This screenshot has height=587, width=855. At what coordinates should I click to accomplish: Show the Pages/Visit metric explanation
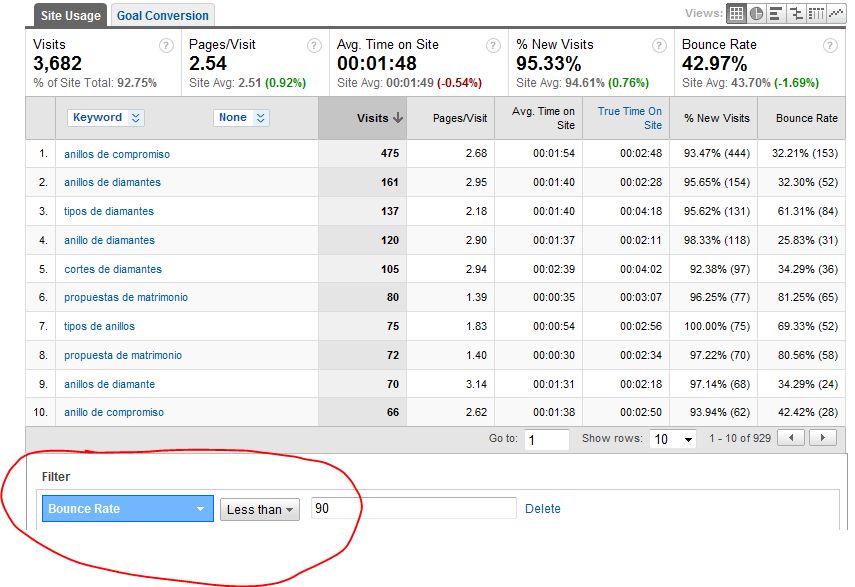click(315, 45)
